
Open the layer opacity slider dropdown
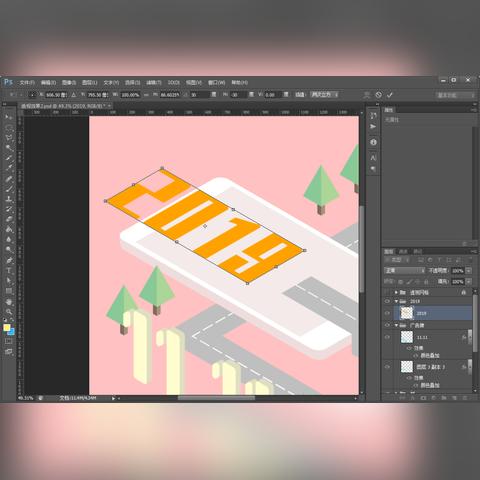pos(469,271)
